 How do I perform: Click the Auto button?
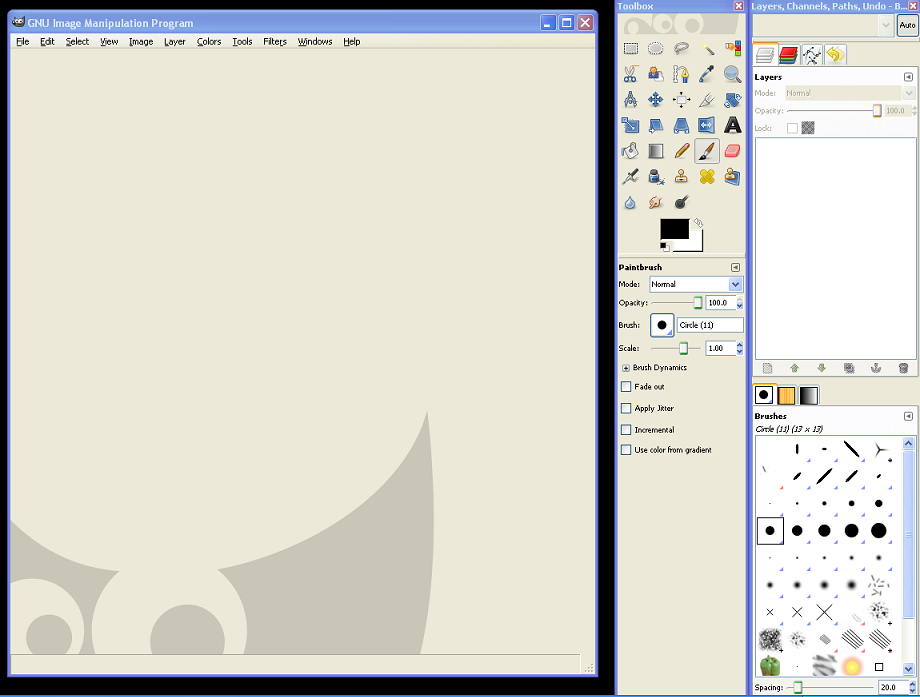907,25
